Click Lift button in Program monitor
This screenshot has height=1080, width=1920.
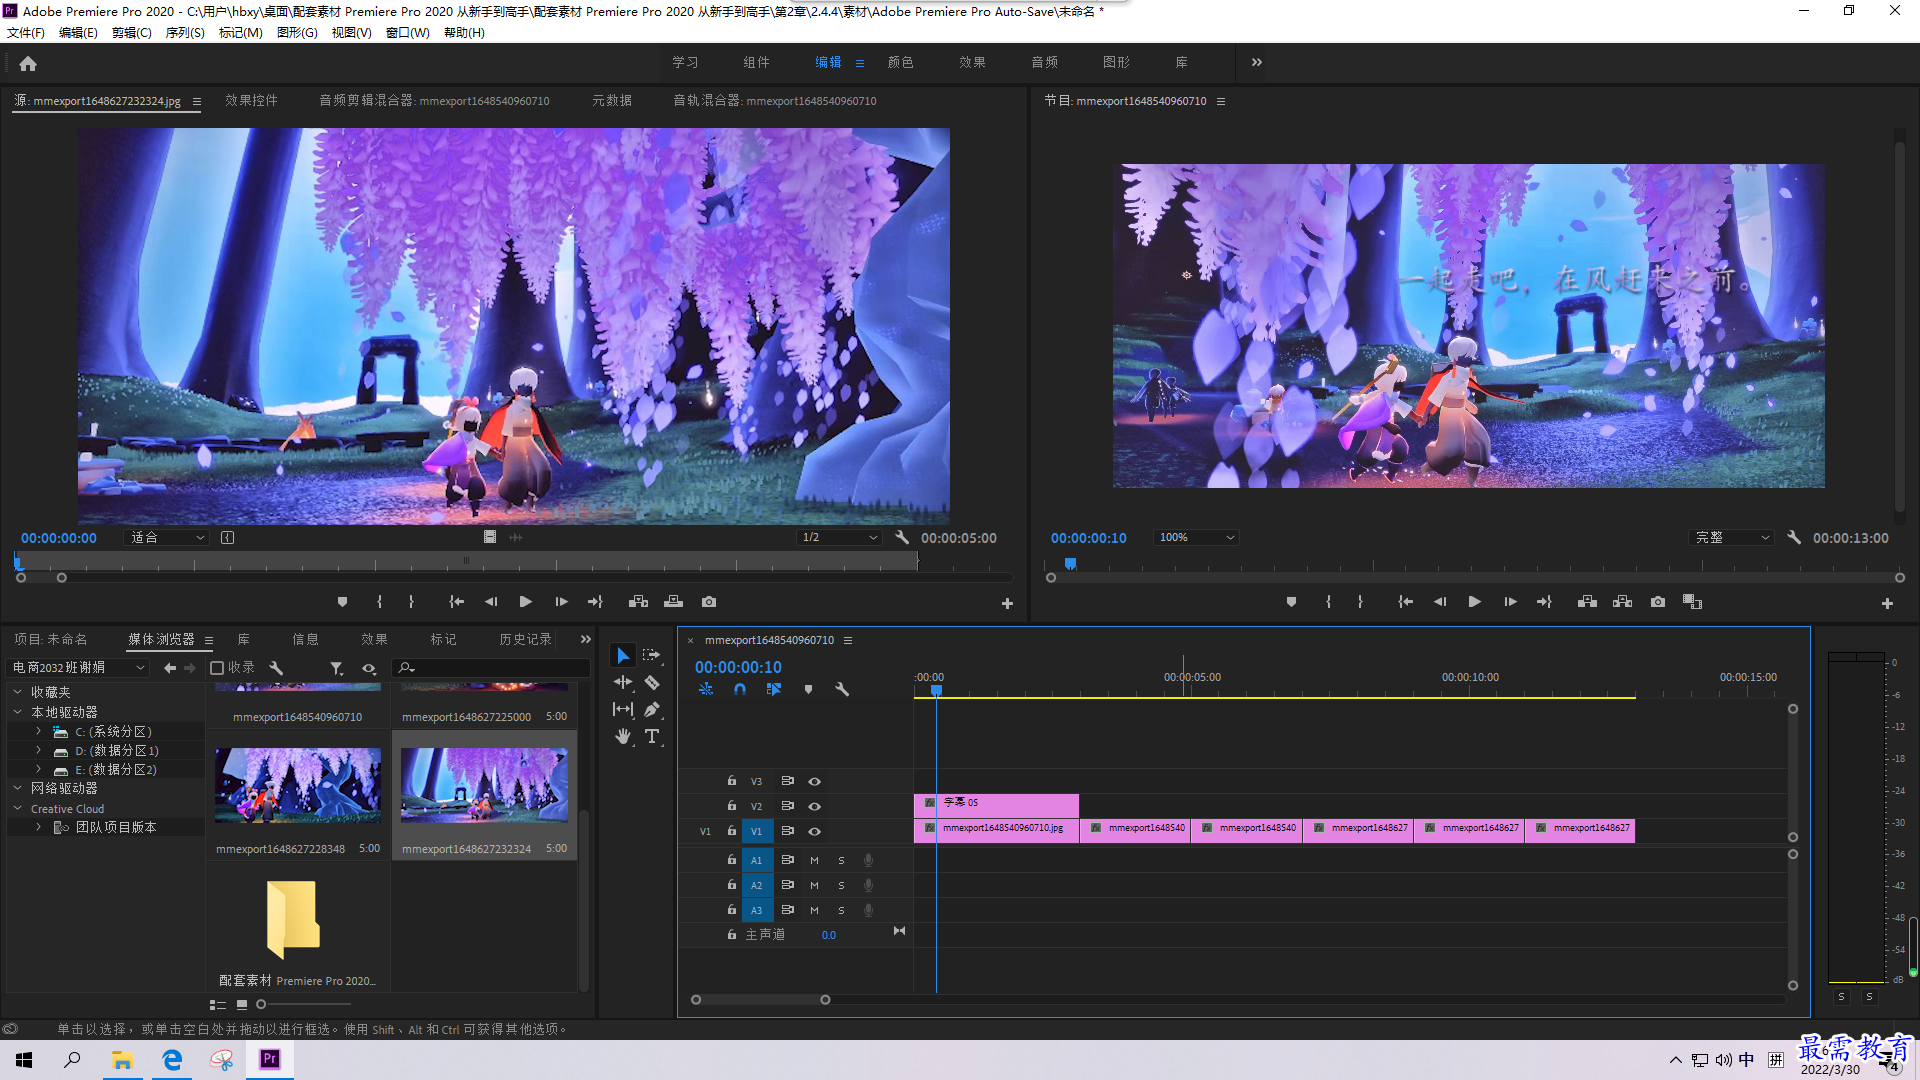tap(1587, 602)
